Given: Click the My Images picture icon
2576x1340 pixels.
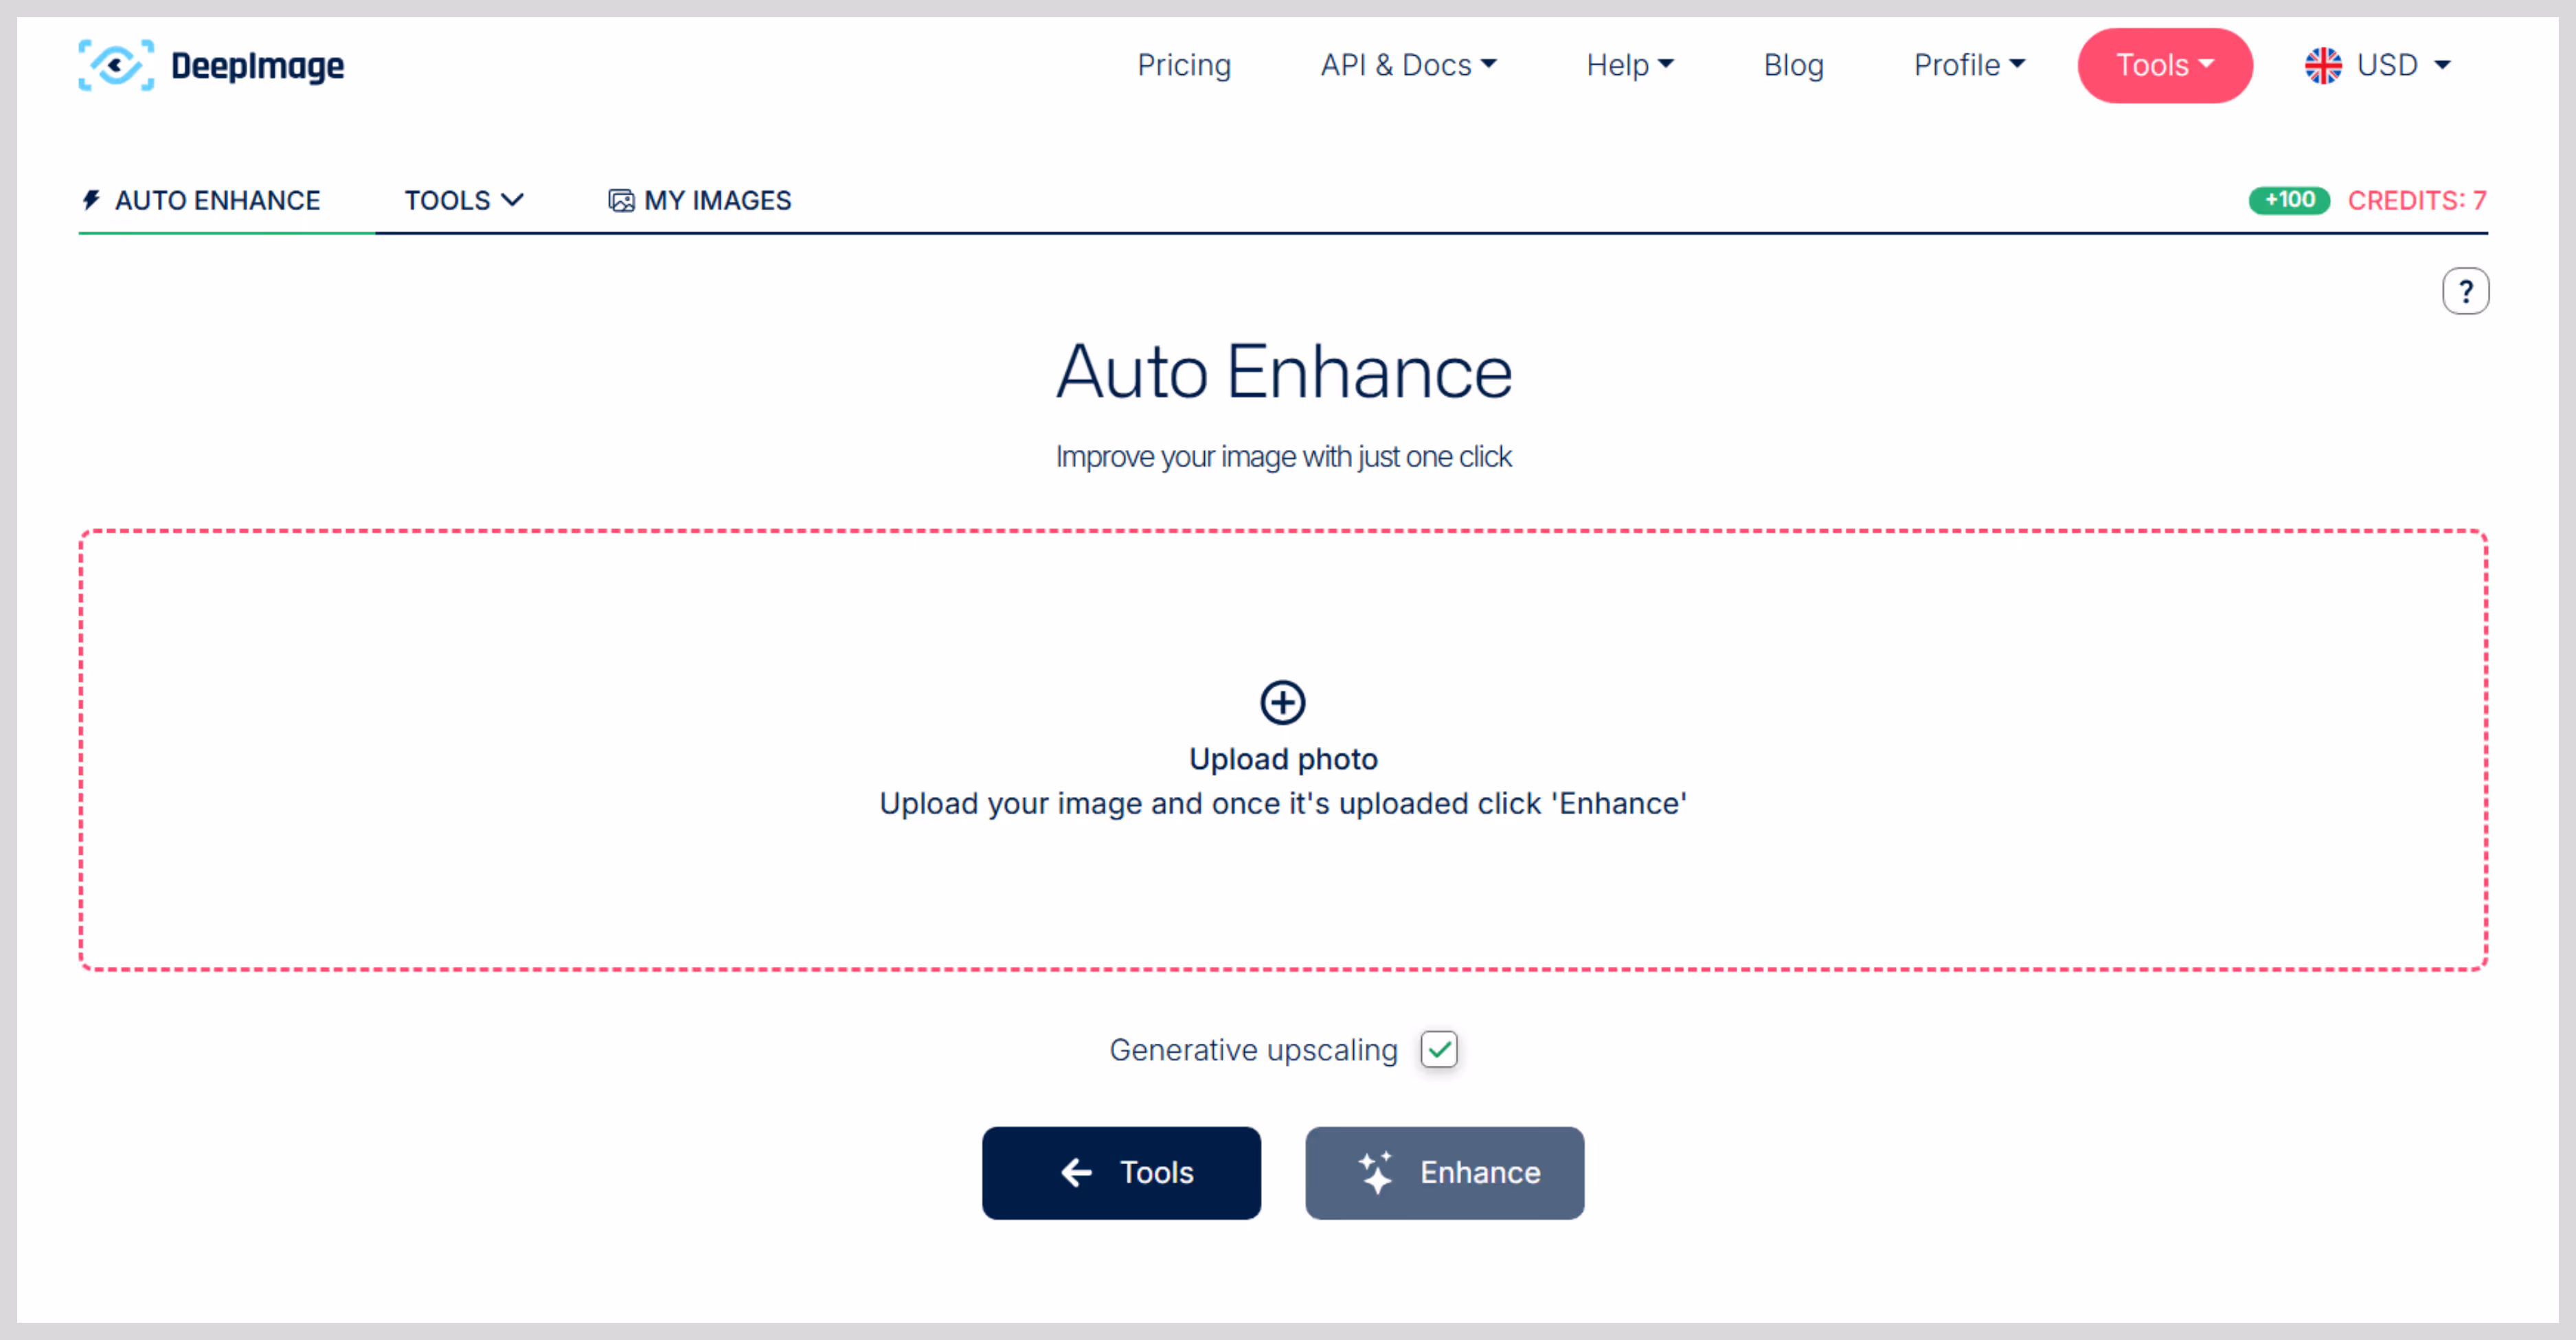Looking at the screenshot, I should click(x=621, y=201).
